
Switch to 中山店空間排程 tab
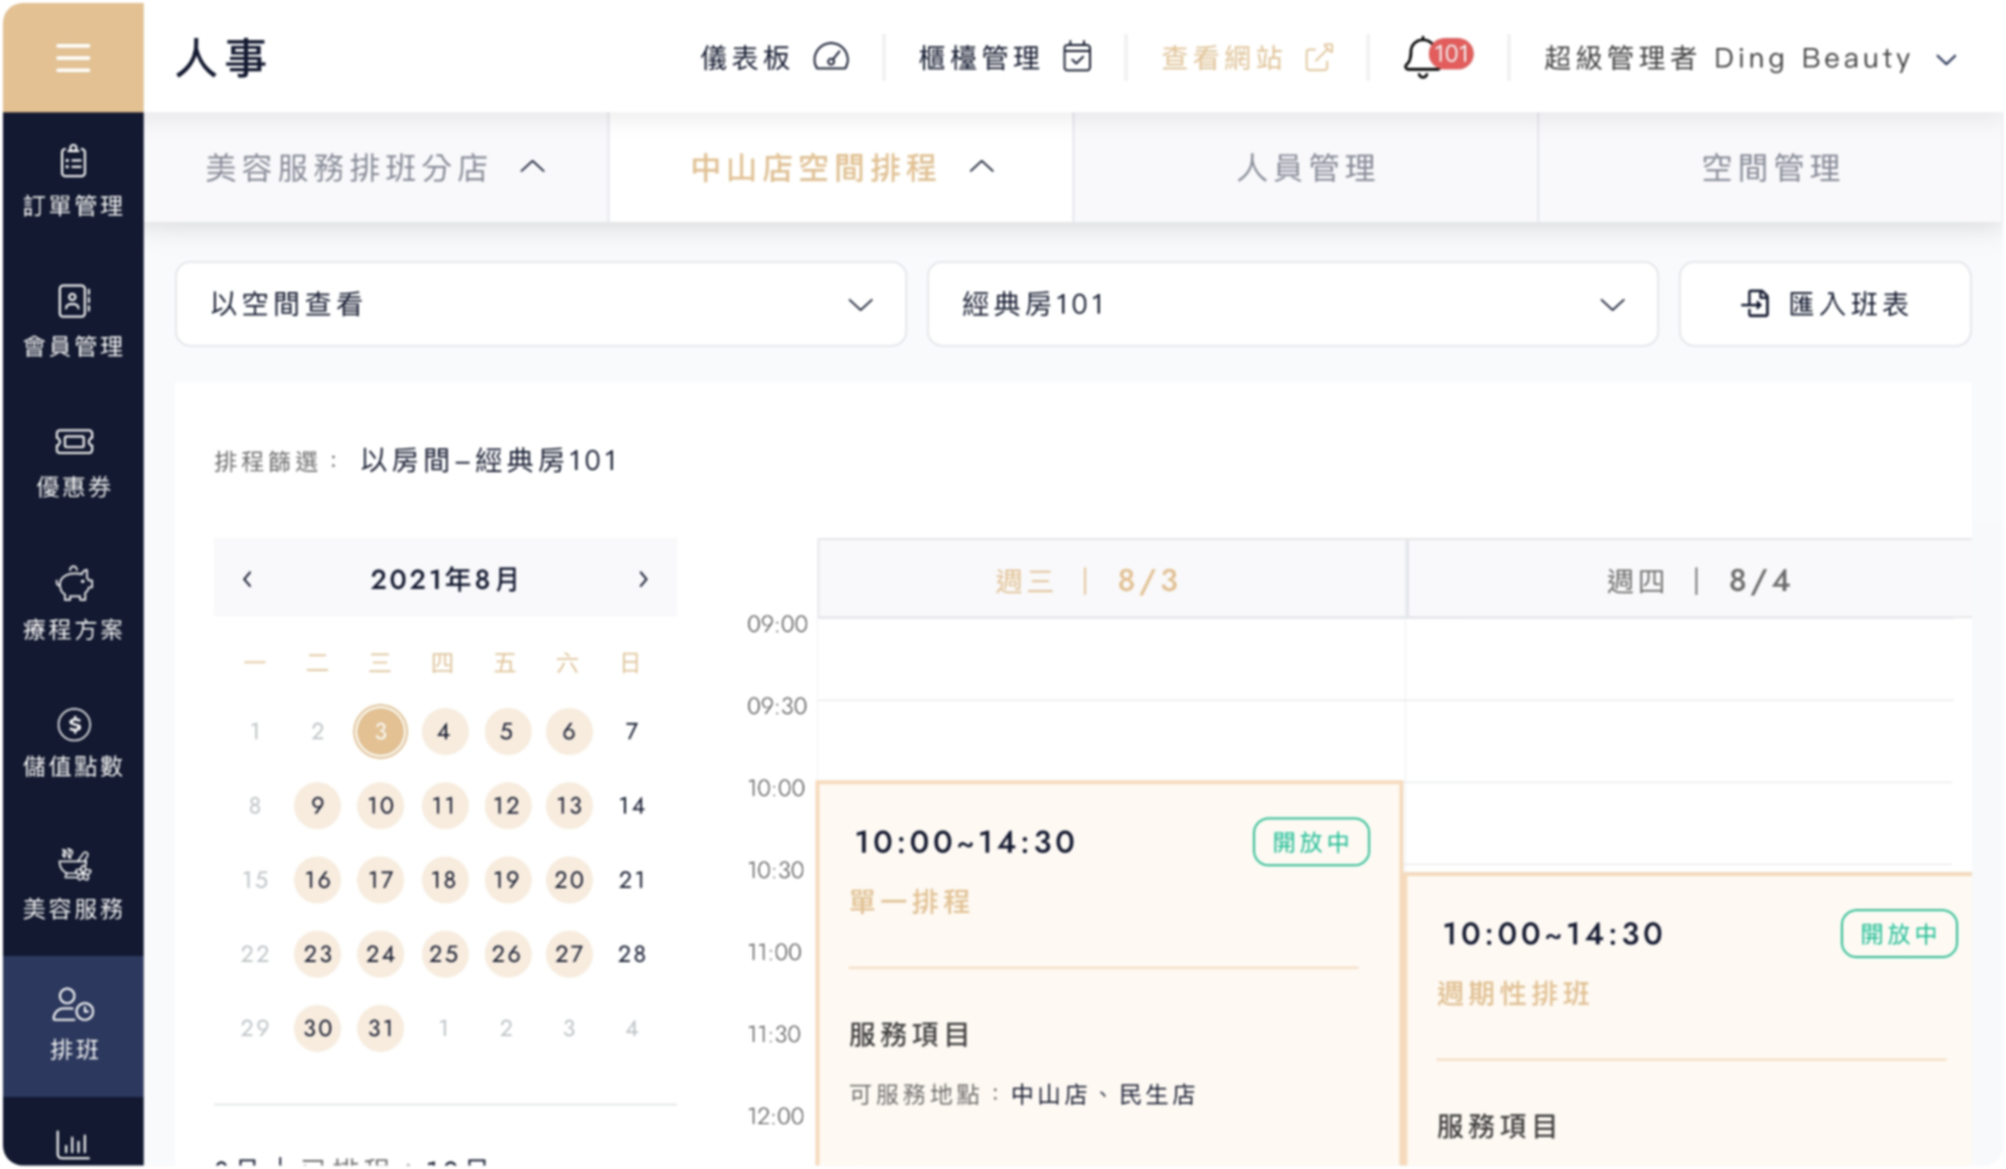click(x=841, y=167)
